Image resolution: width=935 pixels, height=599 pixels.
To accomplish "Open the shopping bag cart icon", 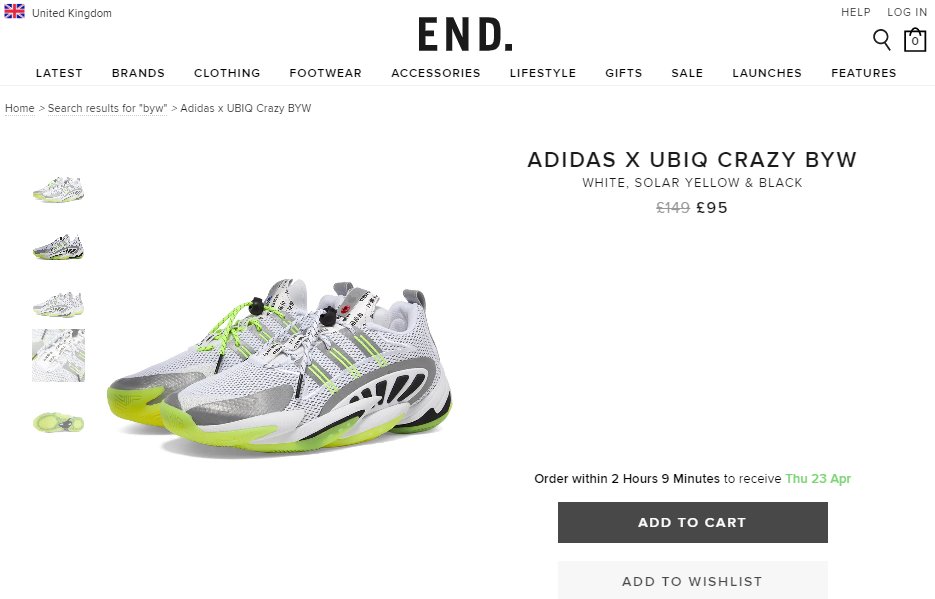I will click(x=915, y=40).
